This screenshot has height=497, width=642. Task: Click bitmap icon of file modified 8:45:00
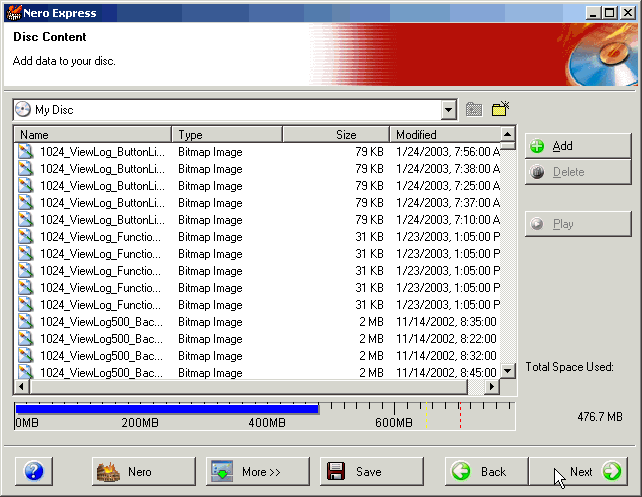[x=25, y=372]
